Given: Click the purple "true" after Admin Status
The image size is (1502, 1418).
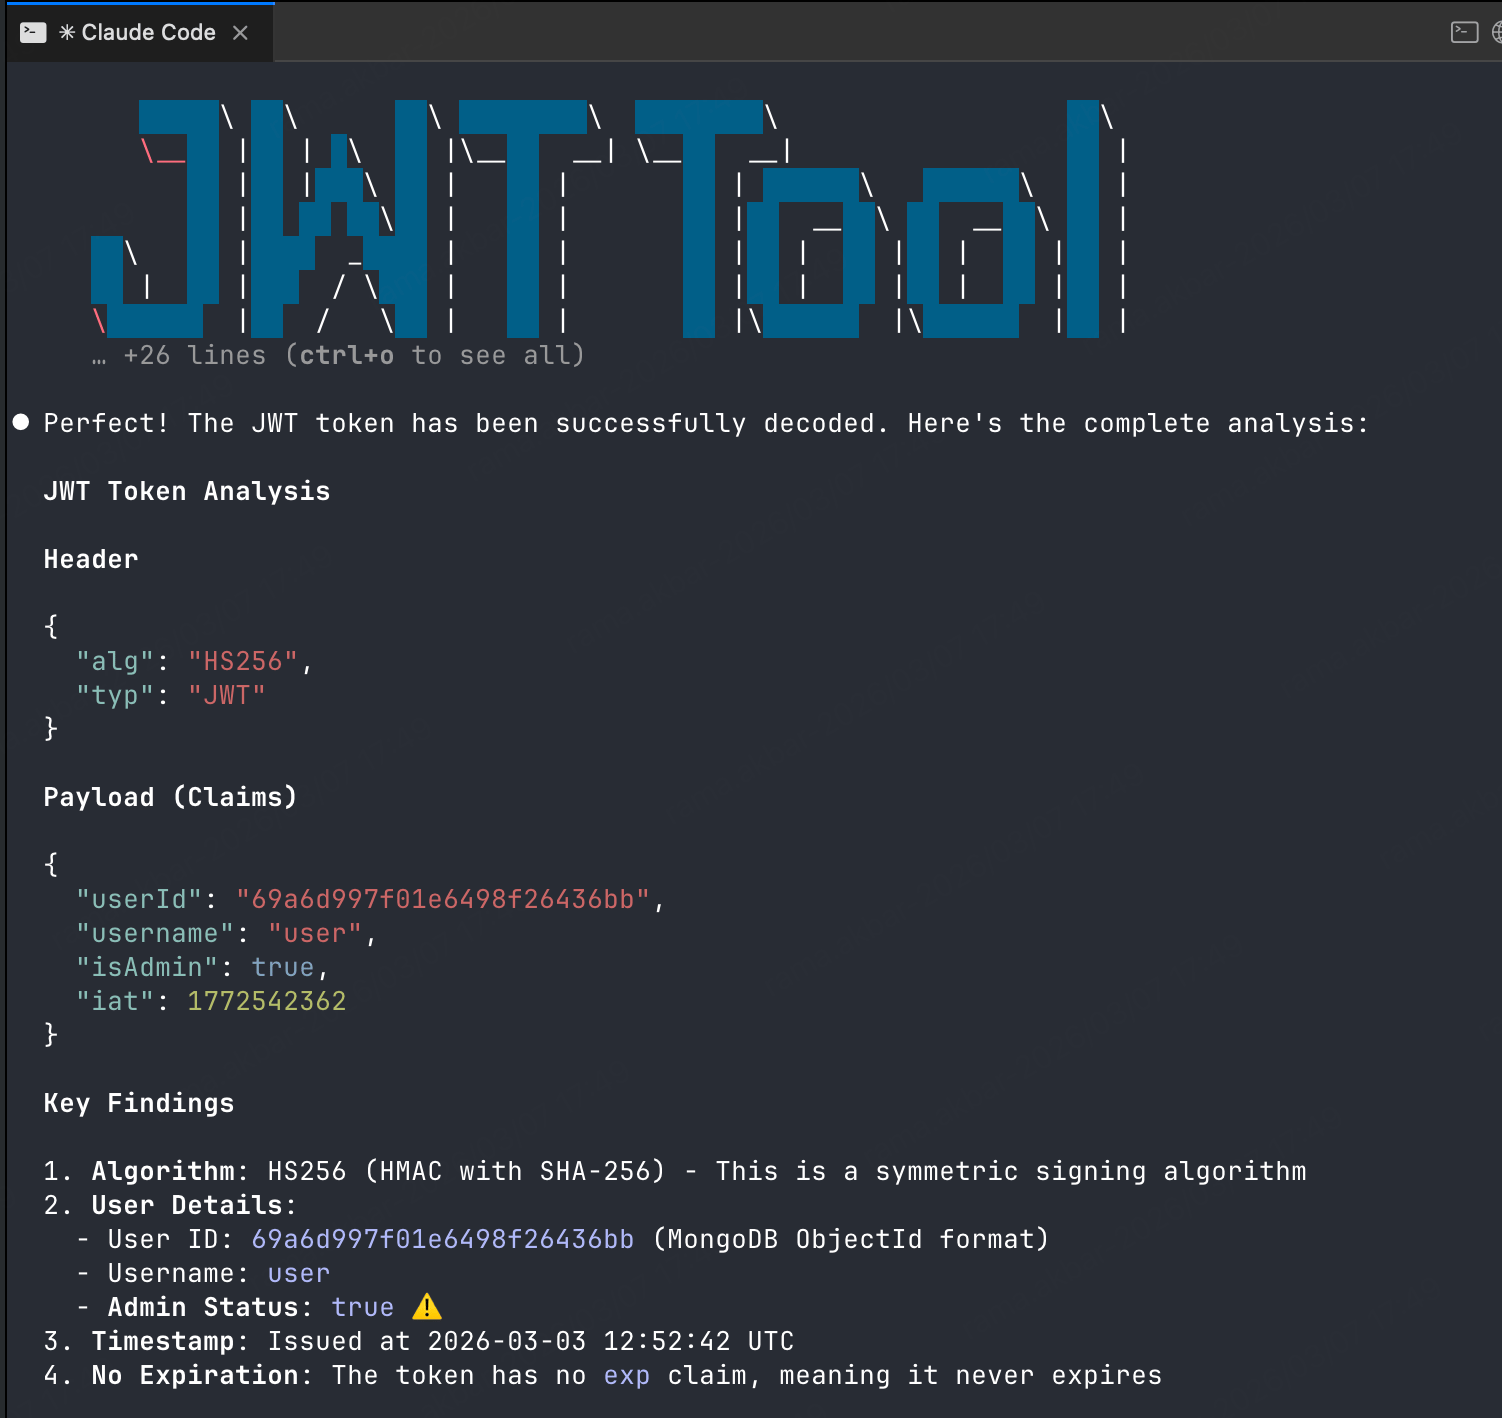Looking at the screenshot, I should 363,1307.
